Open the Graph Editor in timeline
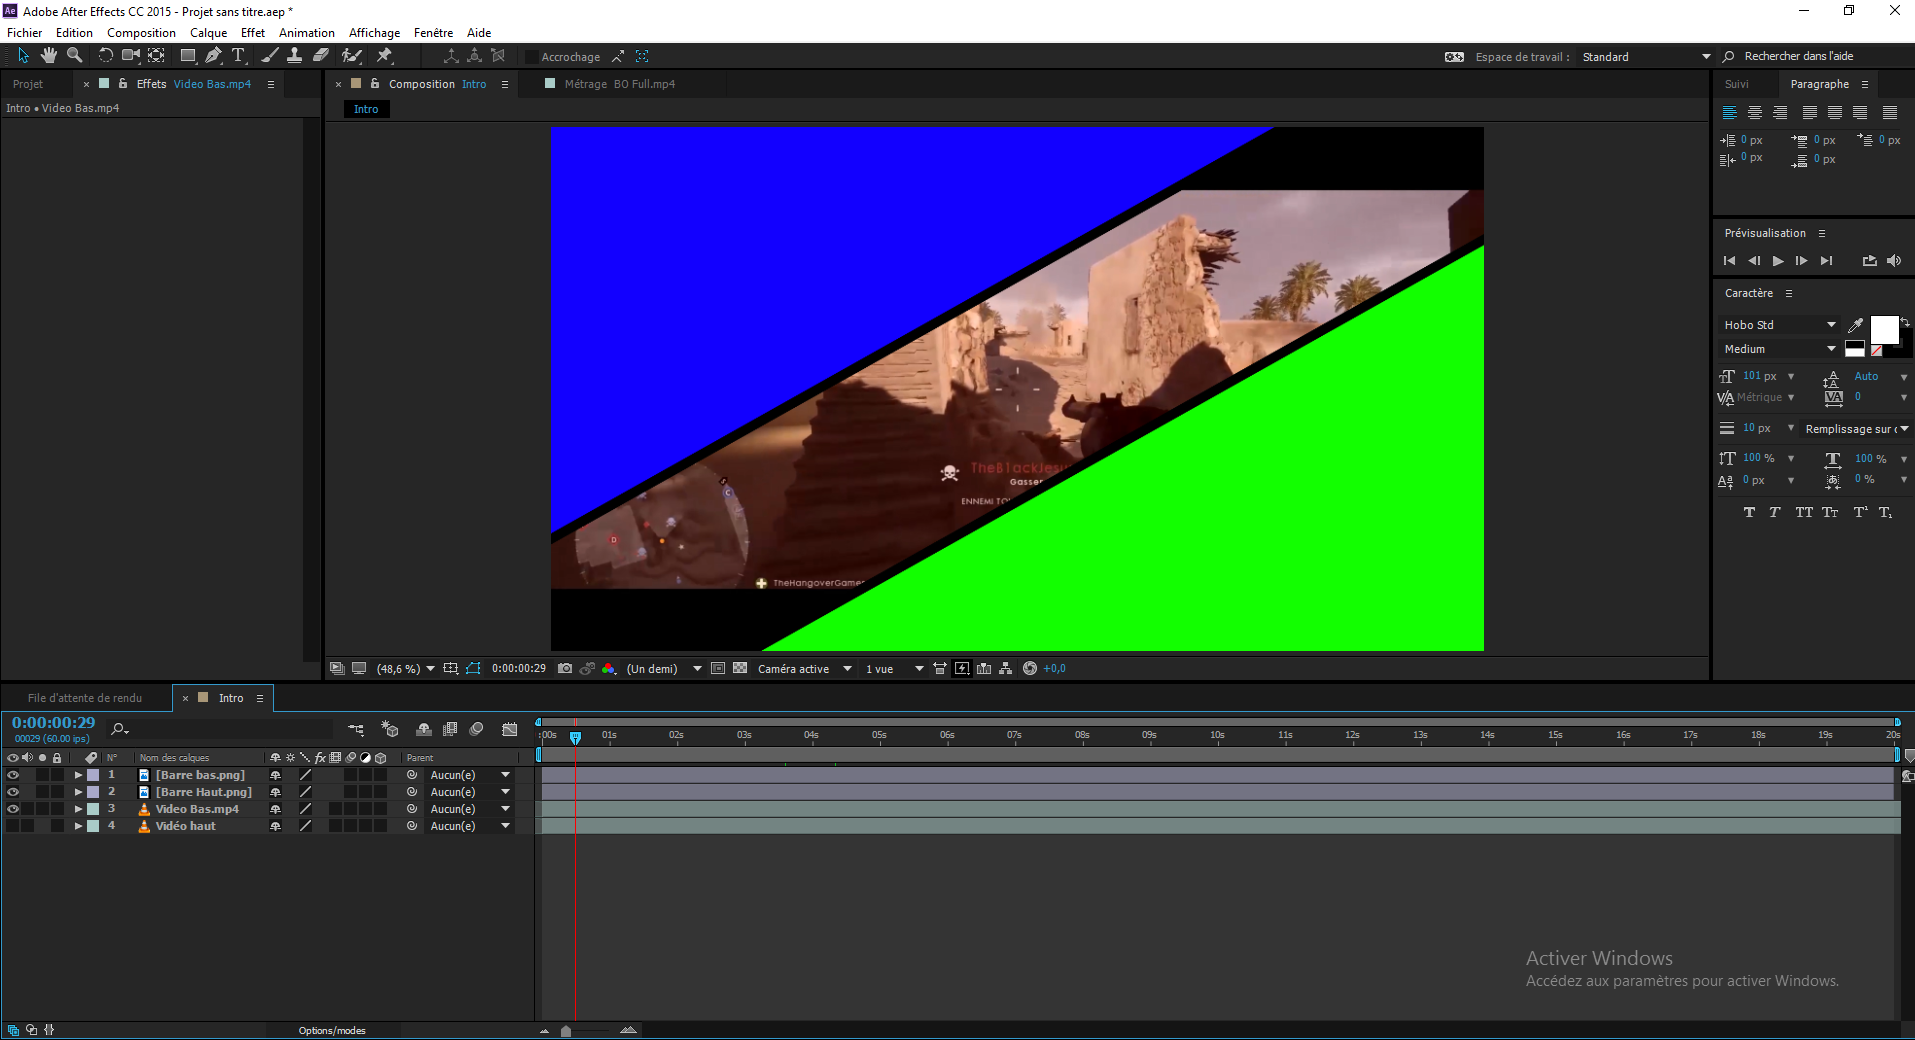The image size is (1915, 1040). click(510, 730)
